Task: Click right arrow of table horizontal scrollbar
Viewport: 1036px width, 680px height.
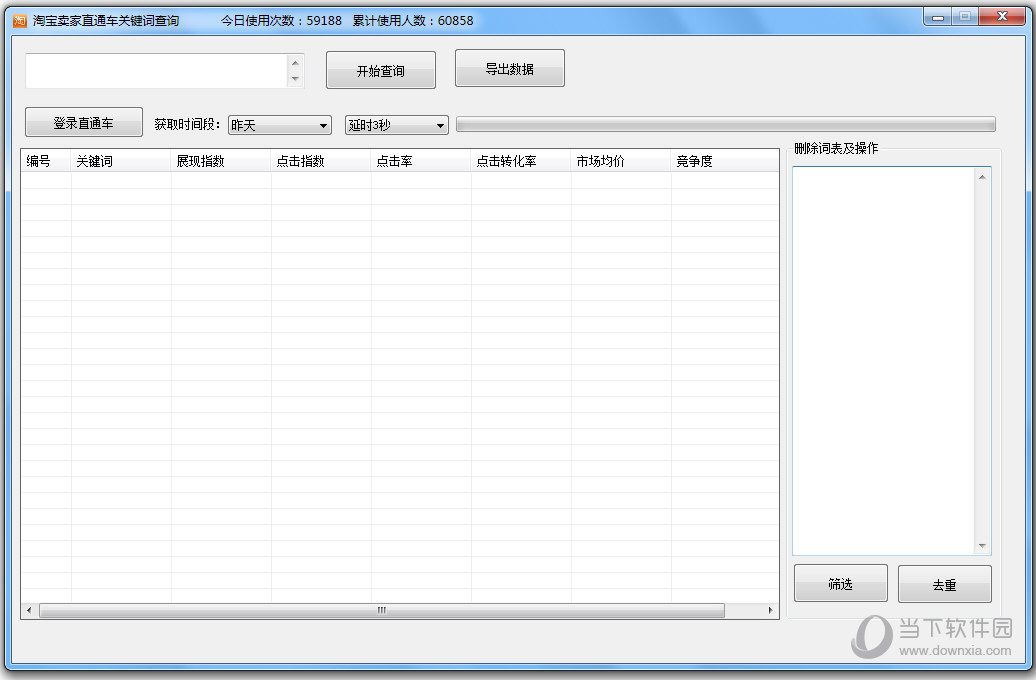Action: (x=770, y=611)
